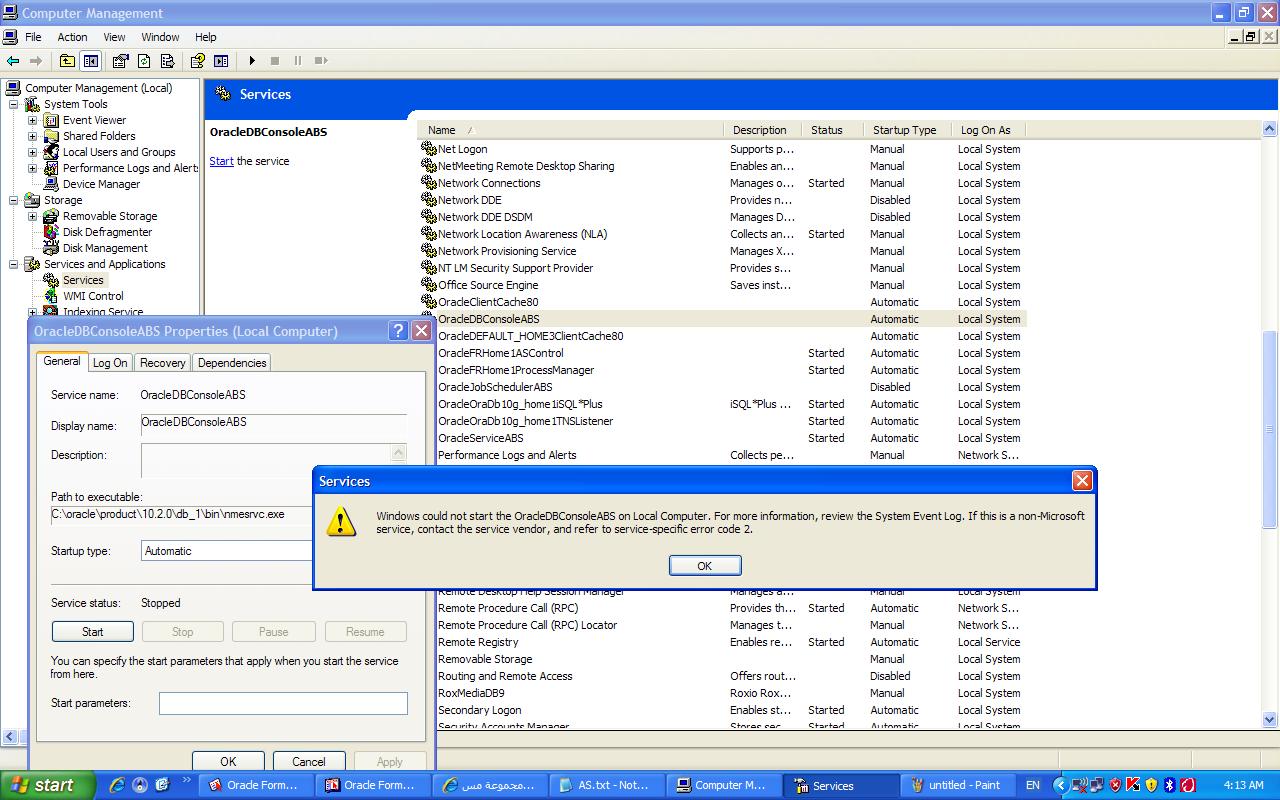Click the Up One Level folder icon
Viewport: 1280px width, 800px height.
point(67,61)
